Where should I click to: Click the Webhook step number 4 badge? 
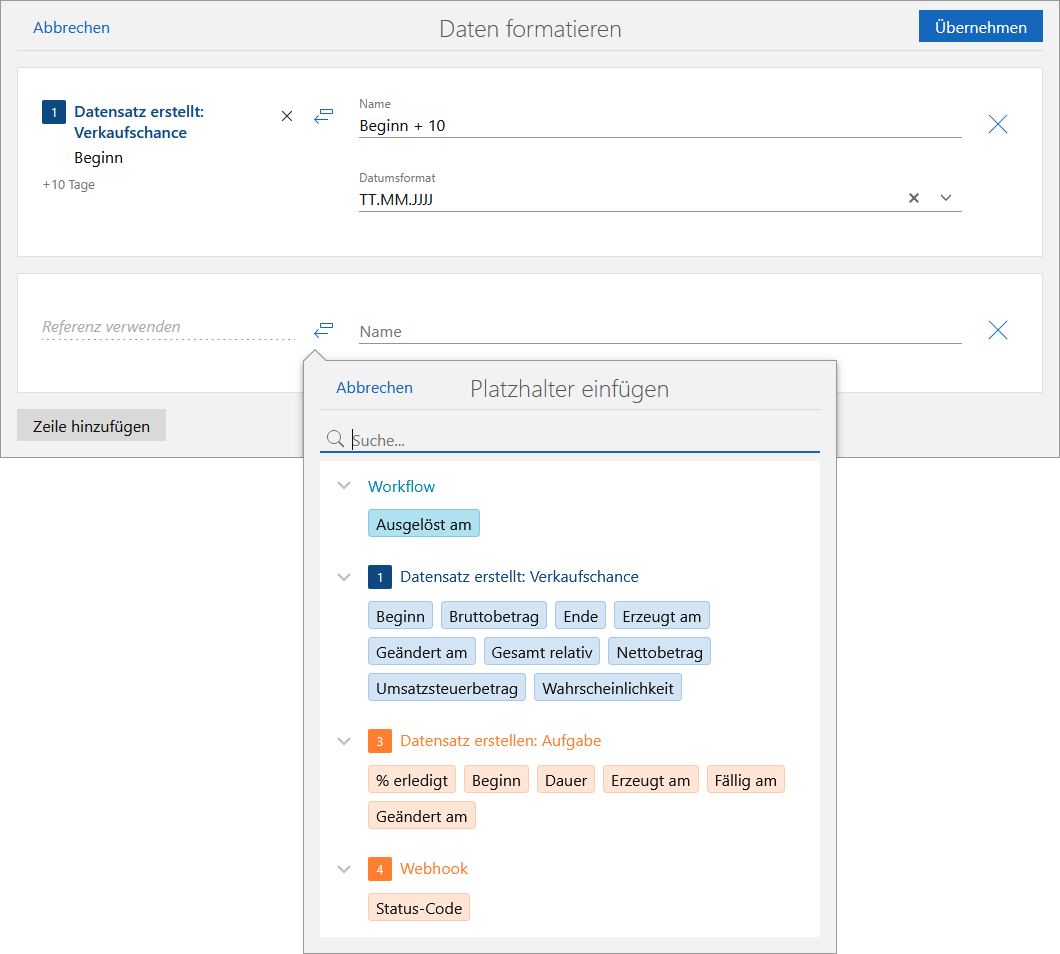[x=379, y=869]
